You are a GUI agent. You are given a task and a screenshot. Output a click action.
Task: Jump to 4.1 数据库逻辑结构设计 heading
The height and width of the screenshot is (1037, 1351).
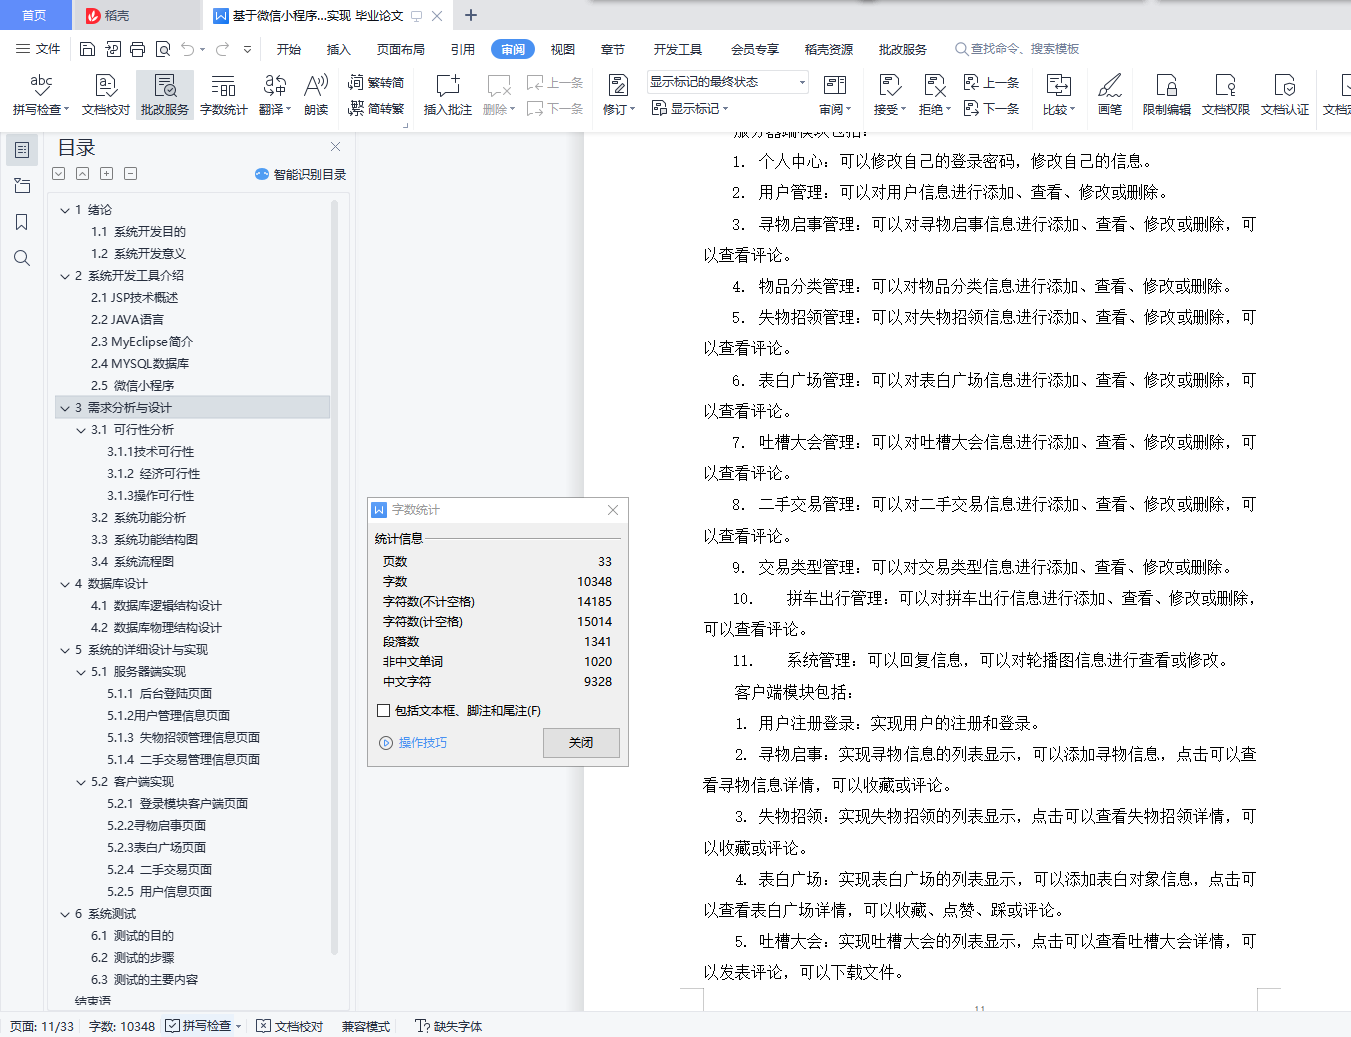click(156, 606)
